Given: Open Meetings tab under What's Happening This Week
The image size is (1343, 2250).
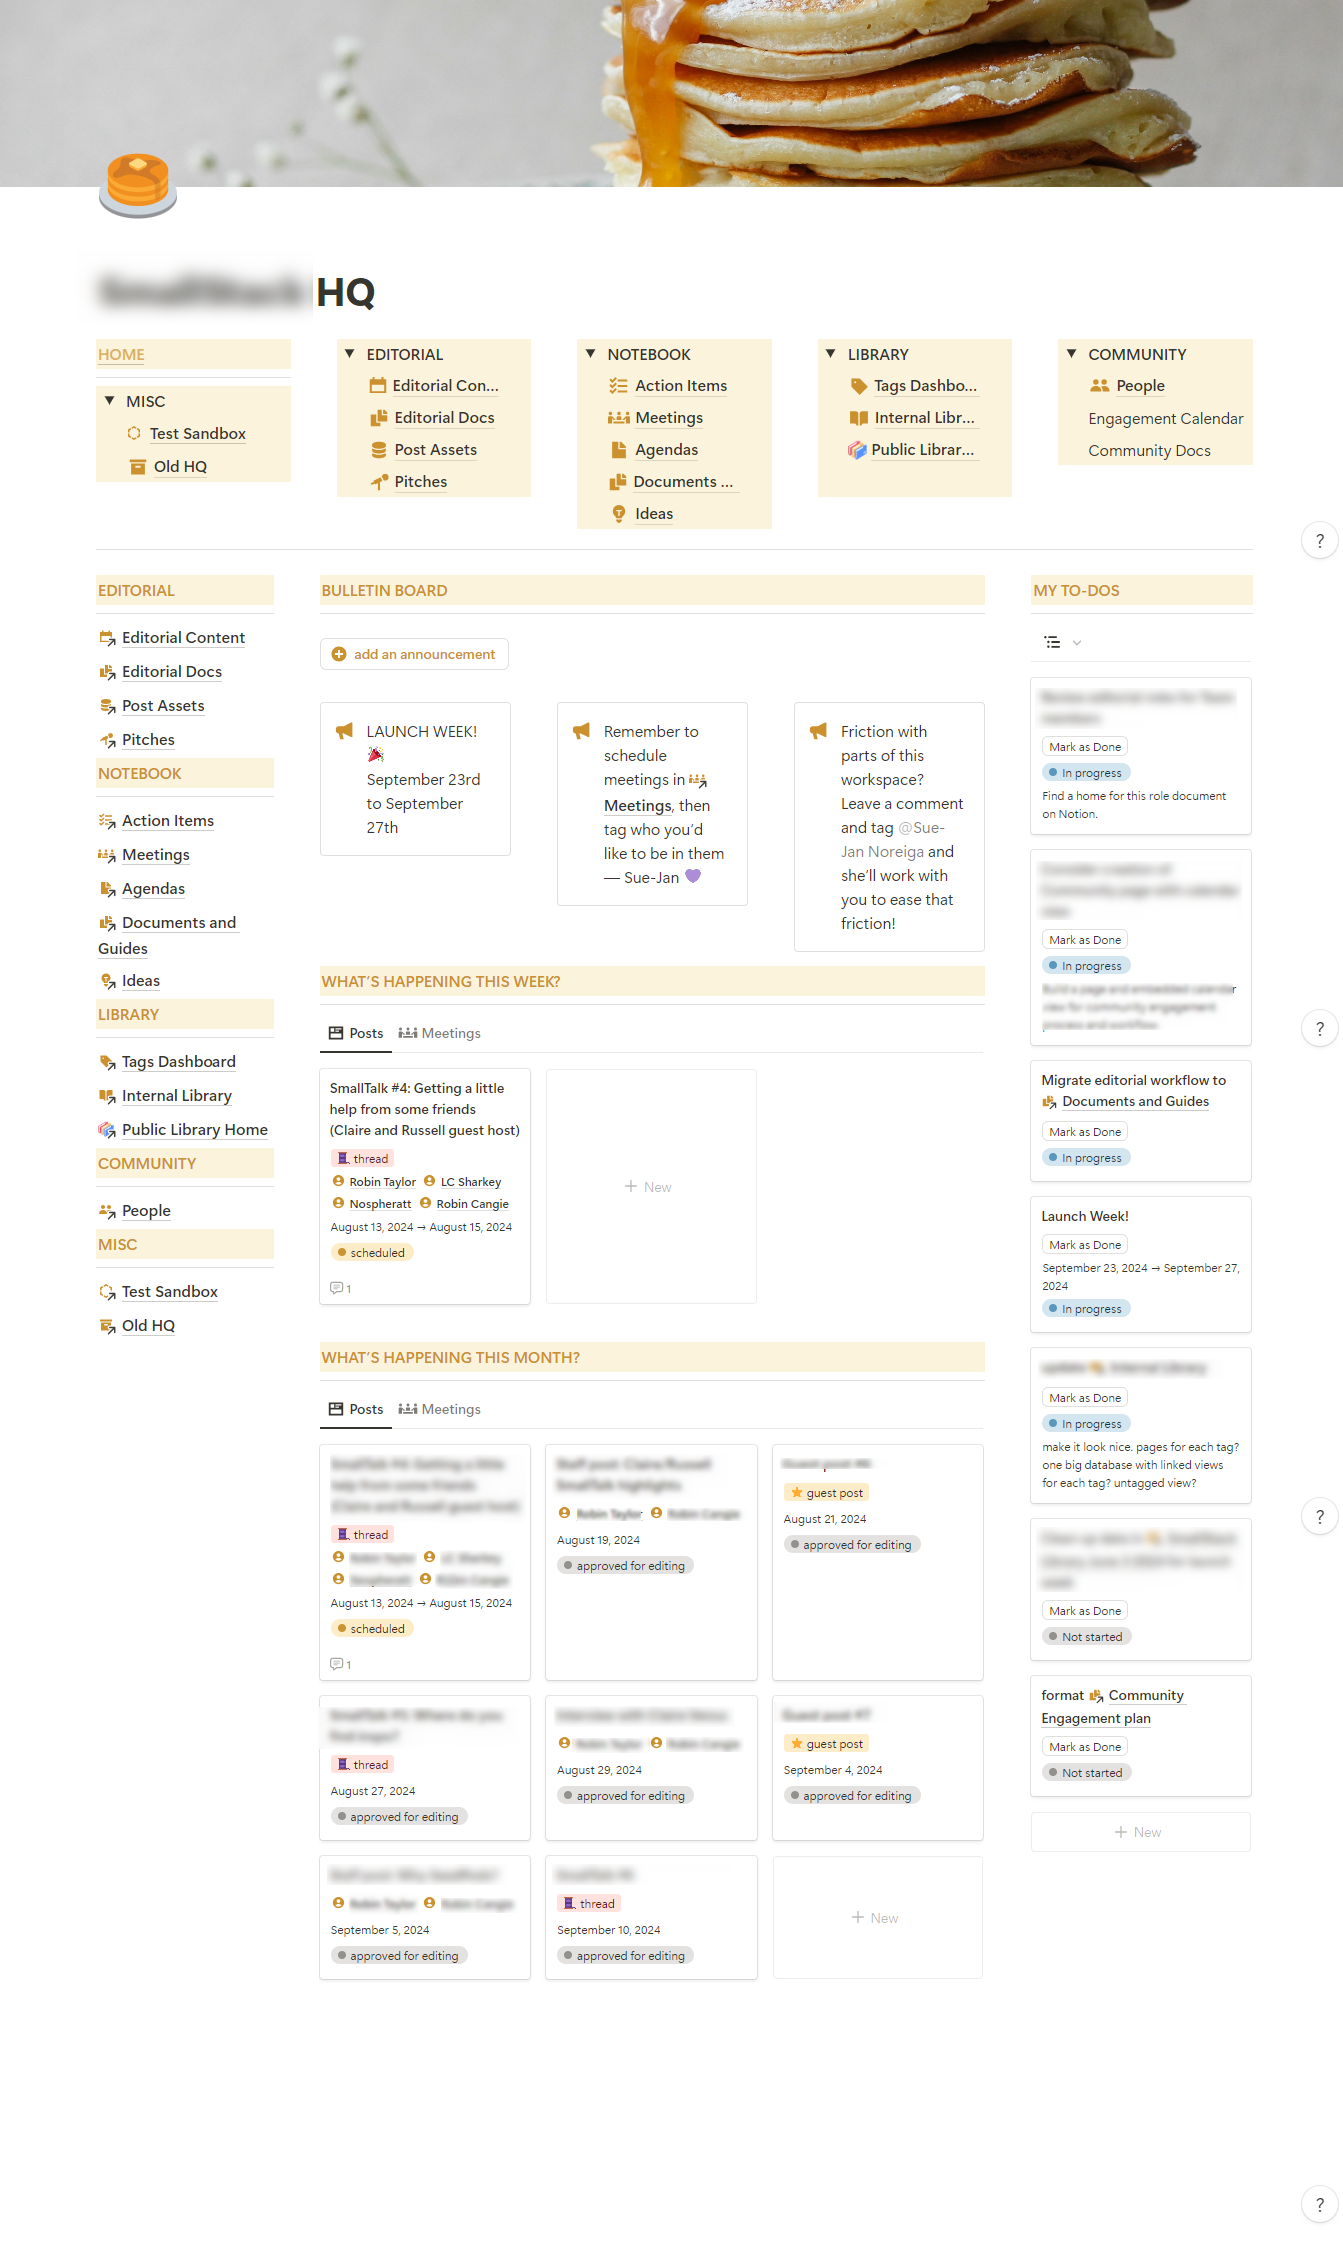Looking at the screenshot, I should [440, 1034].
